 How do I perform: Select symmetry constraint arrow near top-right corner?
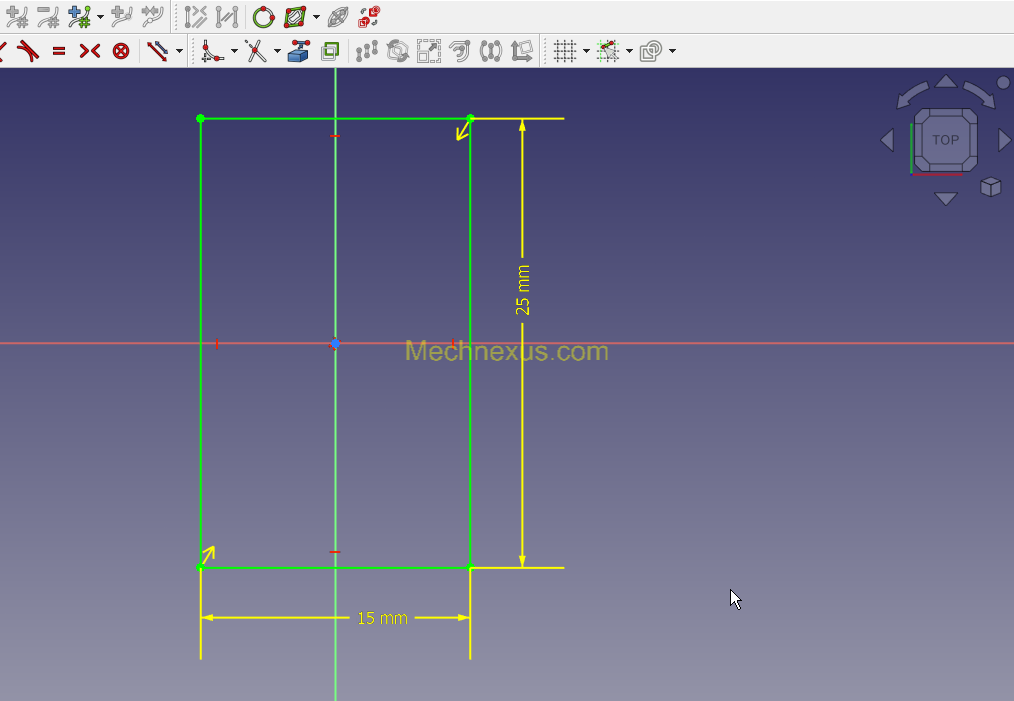pyautogui.click(x=462, y=131)
